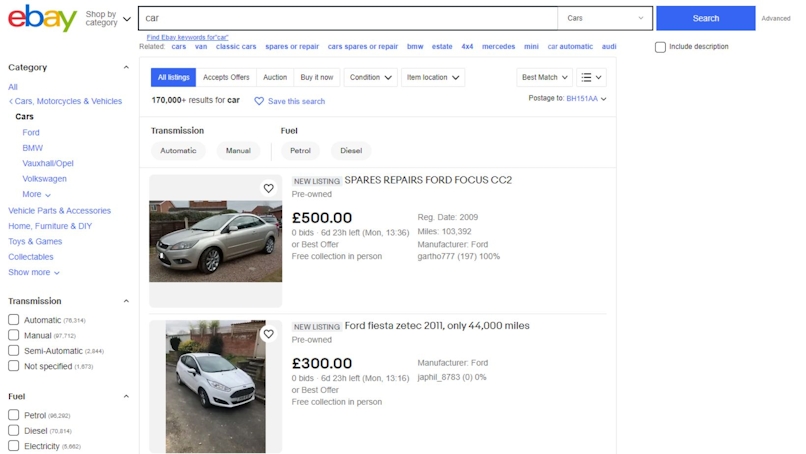Check Electricity fuel filter
The image size is (806, 454).
(x=14, y=446)
